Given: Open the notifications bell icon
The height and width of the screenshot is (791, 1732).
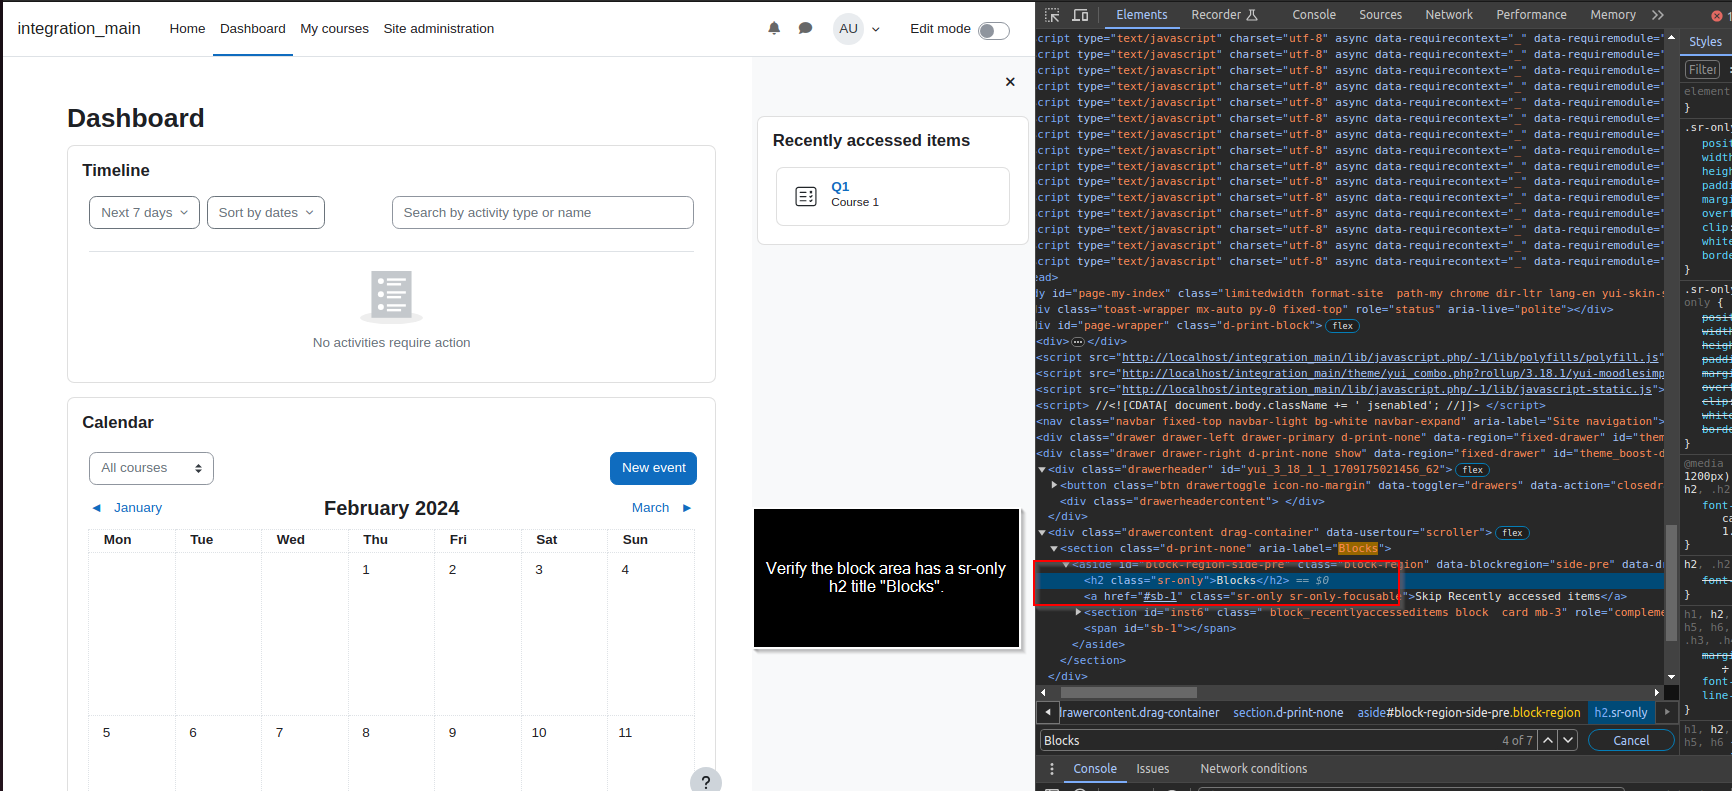Looking at the screenshot, I should [x=774, y=29].
